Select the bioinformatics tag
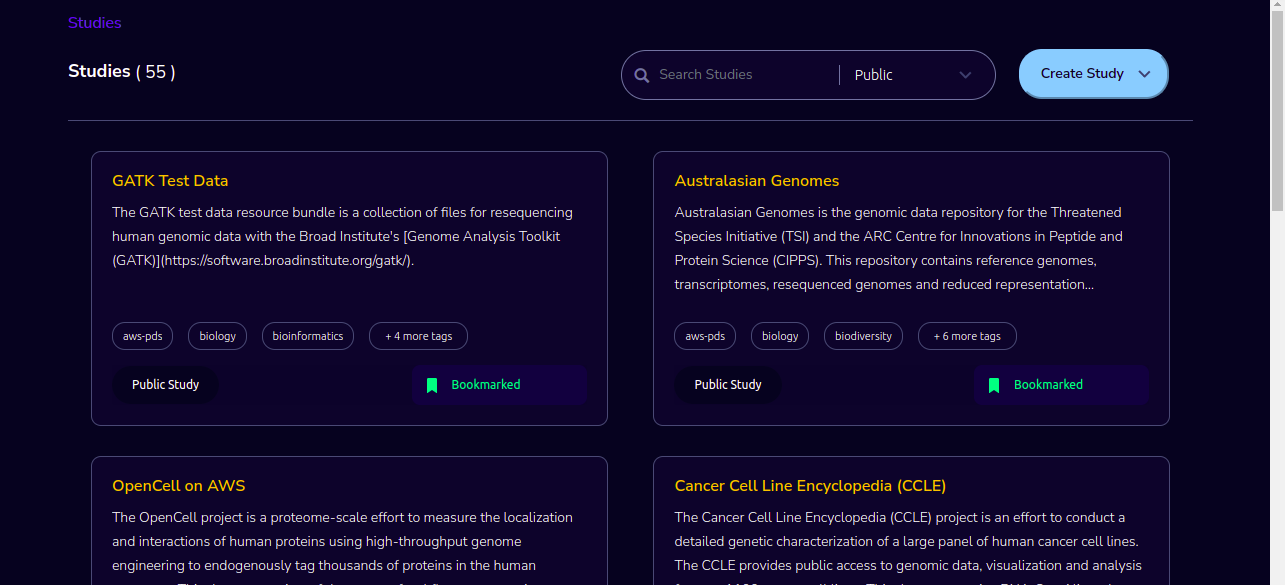The height and width of the screenshot is (585, 1285). [308, 336]
